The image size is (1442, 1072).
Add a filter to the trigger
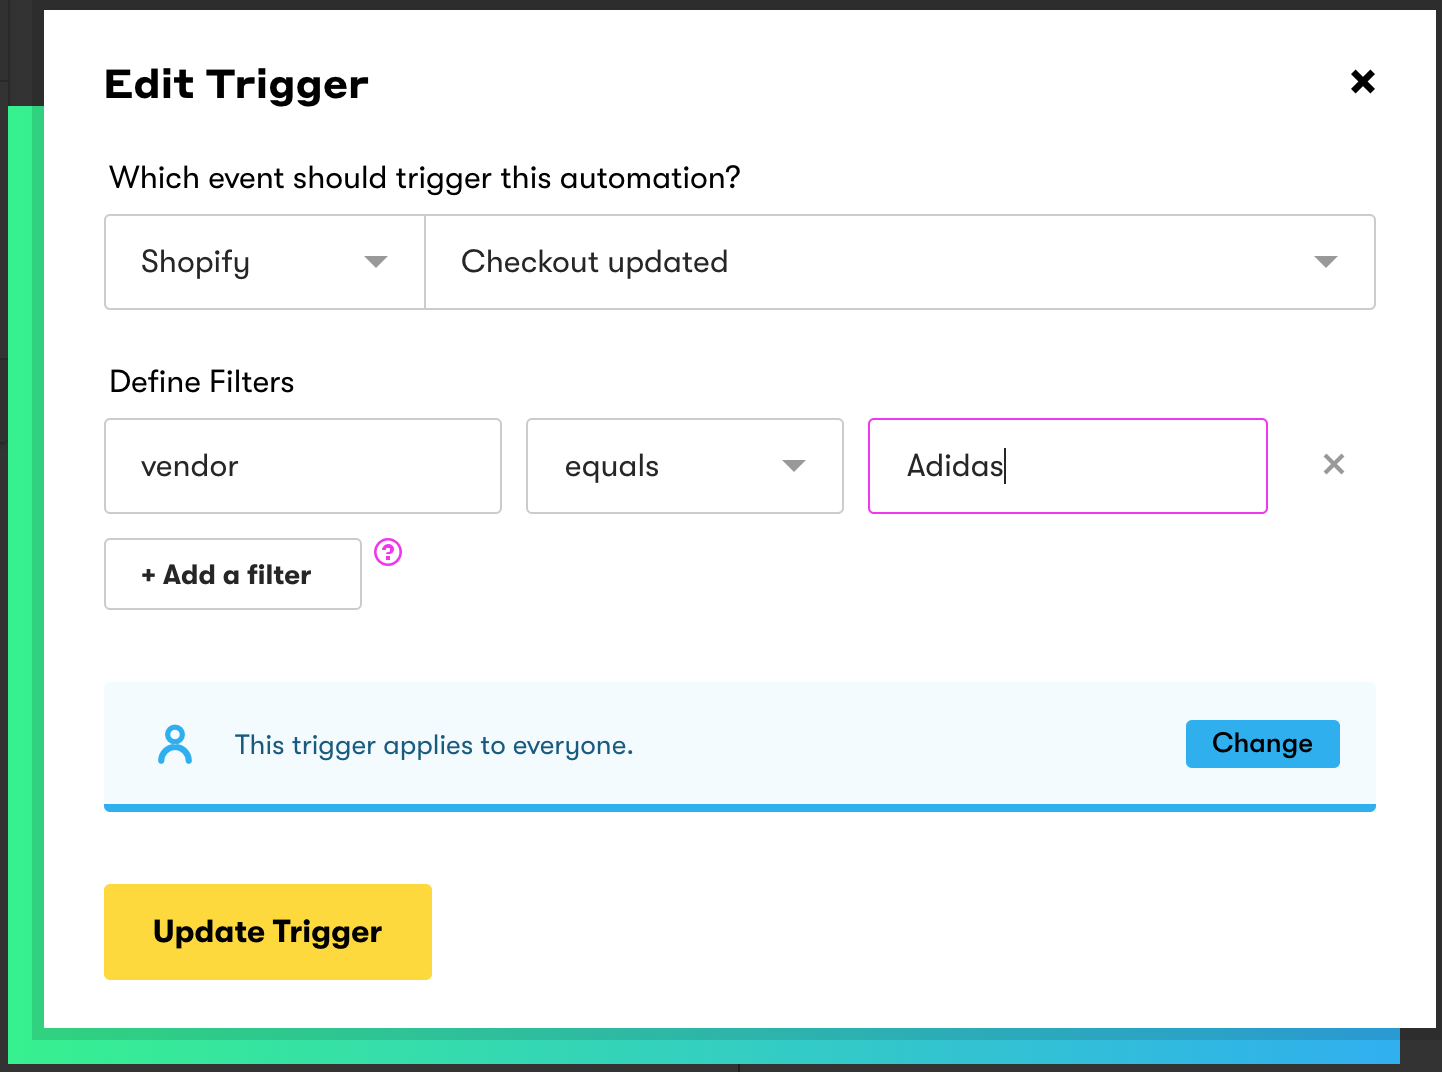tap(233, 574)
